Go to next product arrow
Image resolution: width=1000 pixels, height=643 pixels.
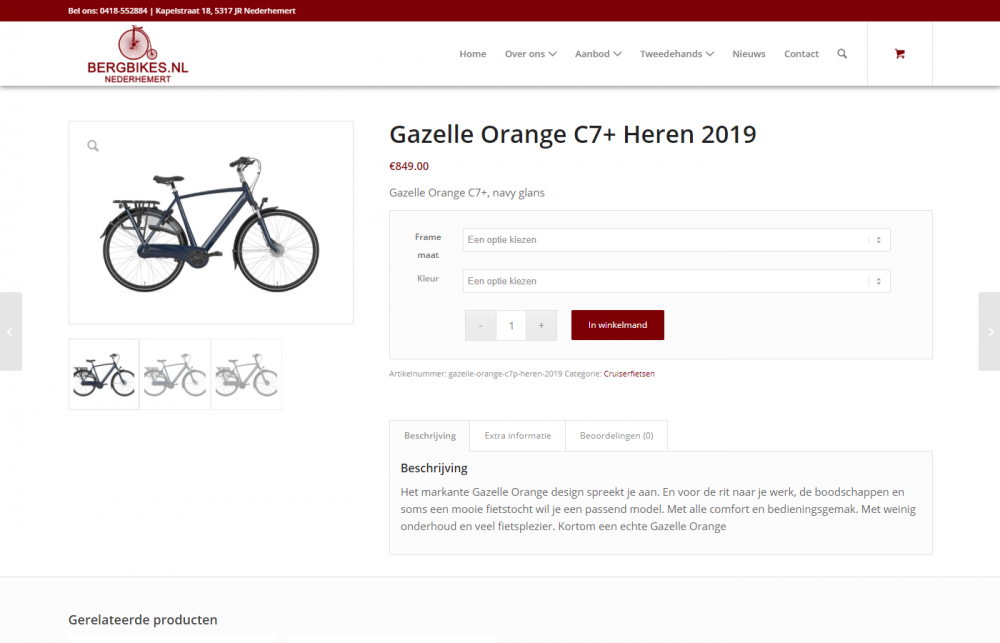[x=990, y=332]
